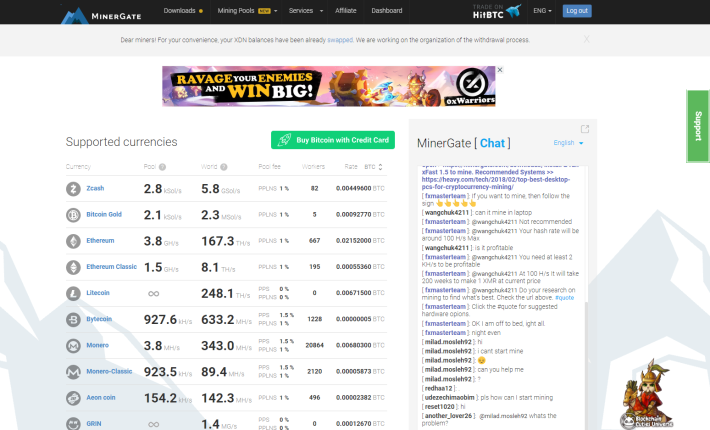Viewport: 710px width, 430px height.
Task: Click username udezechimaobim in chat
Action: point(450,397)
